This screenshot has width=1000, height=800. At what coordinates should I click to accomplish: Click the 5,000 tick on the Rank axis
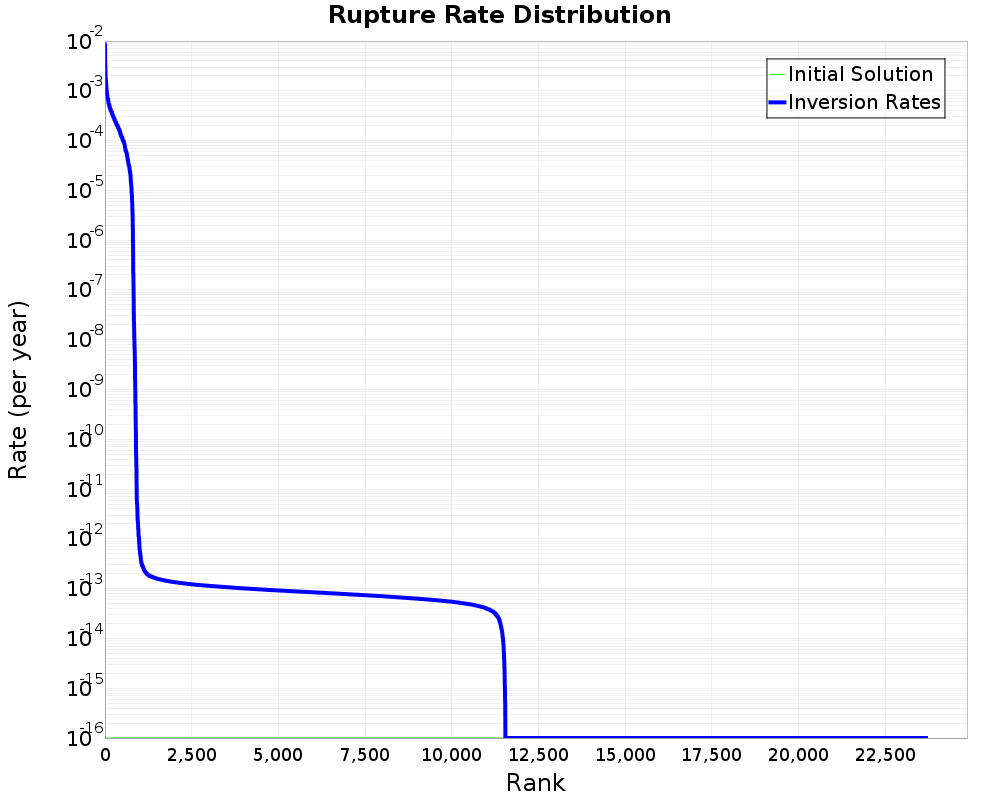(x=279, y=755)
